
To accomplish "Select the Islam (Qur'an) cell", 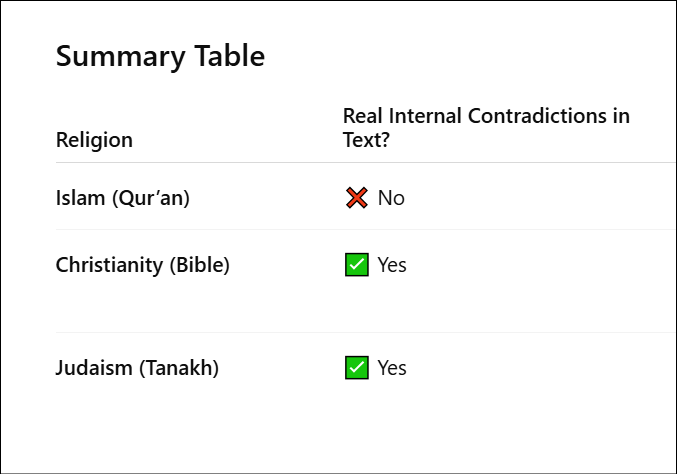I will [123, 198].
